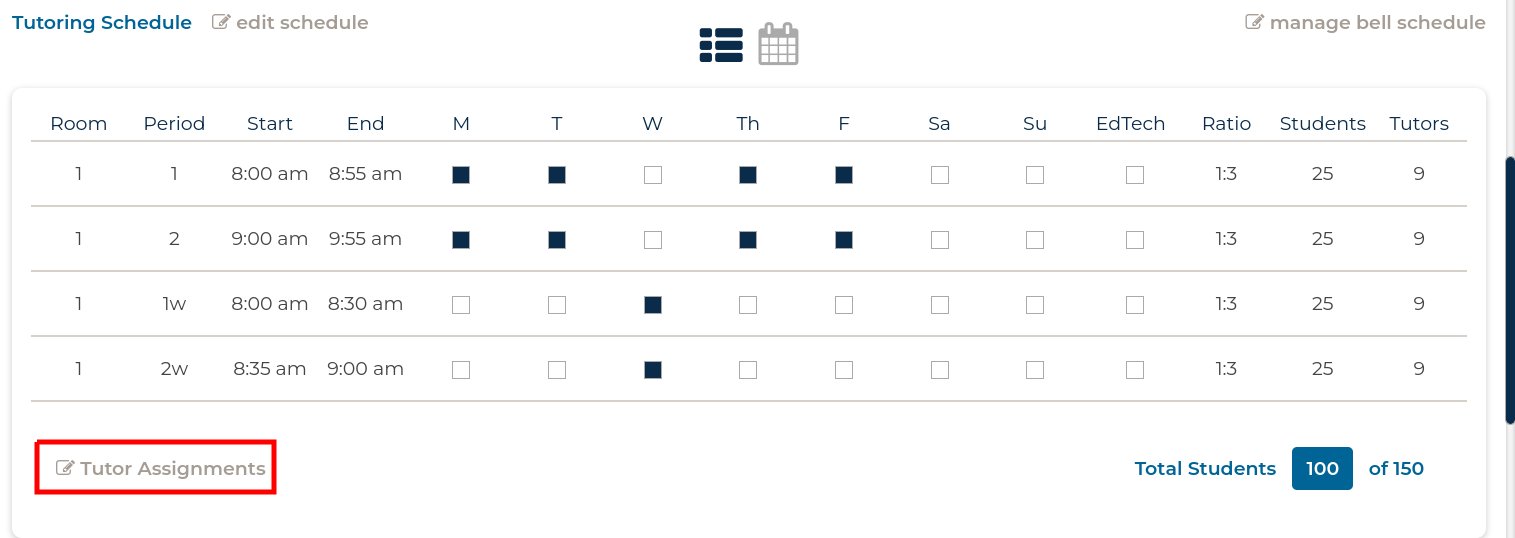Click the vertical page scrollbar
Screen dimensions: 1515x538
point(1510,290)
